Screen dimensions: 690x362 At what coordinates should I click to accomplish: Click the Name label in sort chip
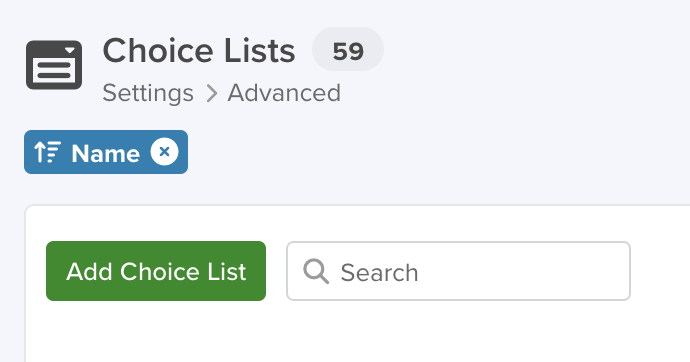coord(106,154)
